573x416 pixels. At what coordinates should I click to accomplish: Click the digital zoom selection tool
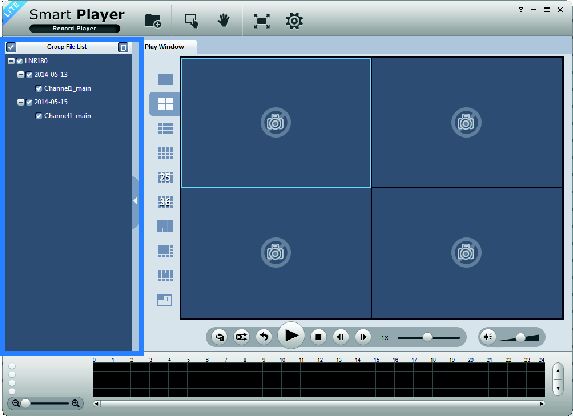click(191, 21)
